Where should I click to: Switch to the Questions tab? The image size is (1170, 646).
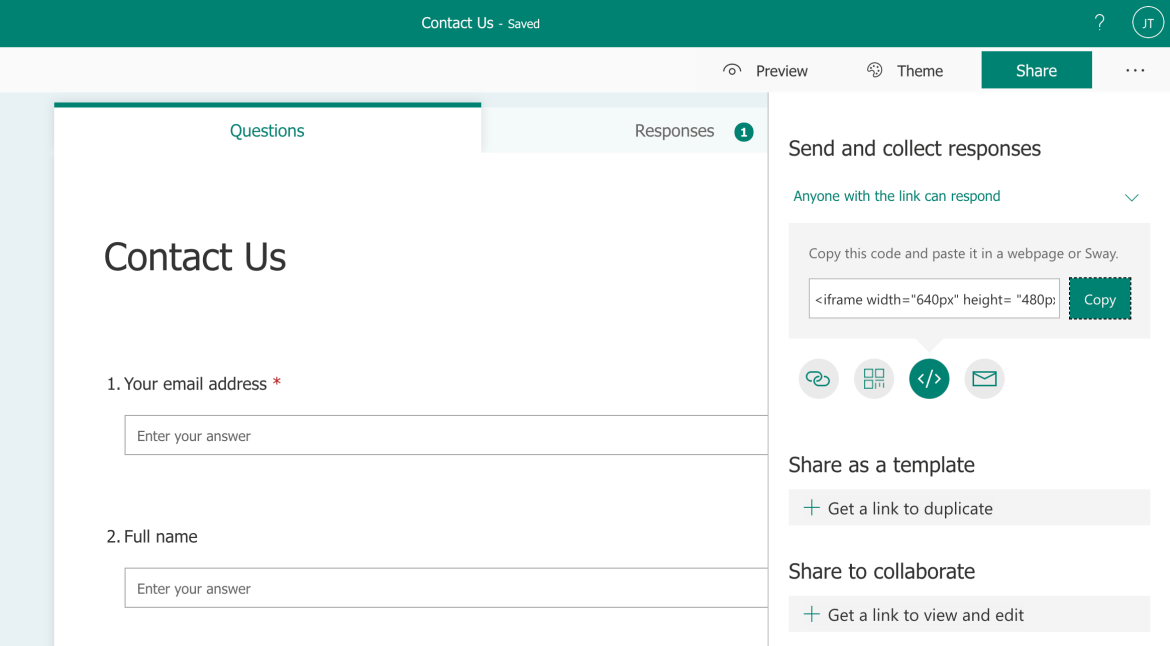(x=267, y=131)
